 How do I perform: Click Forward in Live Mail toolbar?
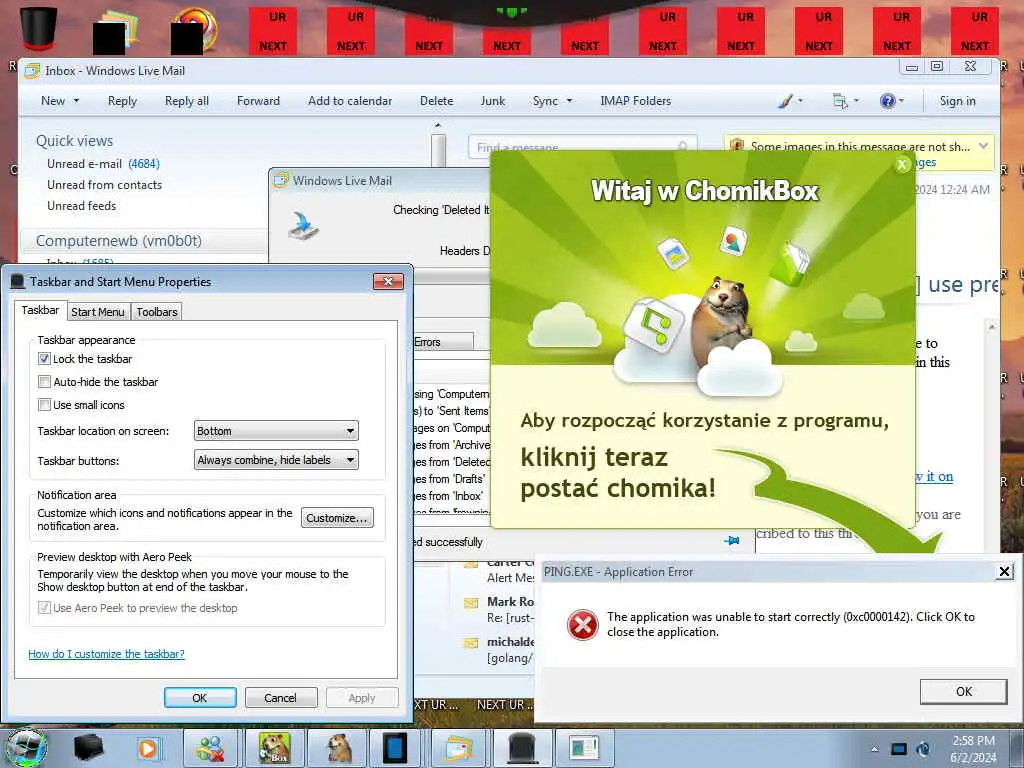(x=259, y=101)
